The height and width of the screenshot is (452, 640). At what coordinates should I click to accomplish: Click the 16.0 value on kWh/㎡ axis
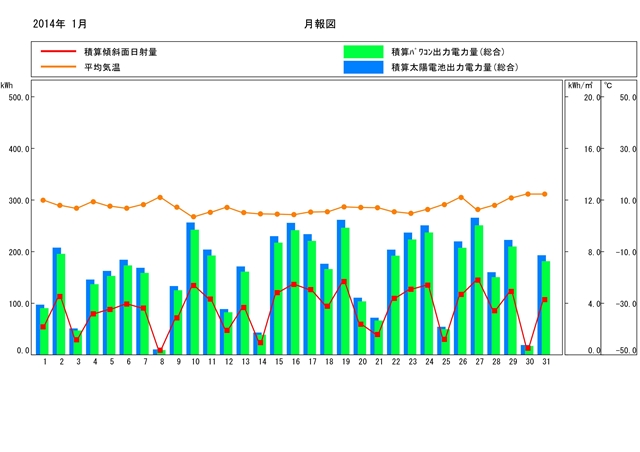tap(592, 149)
